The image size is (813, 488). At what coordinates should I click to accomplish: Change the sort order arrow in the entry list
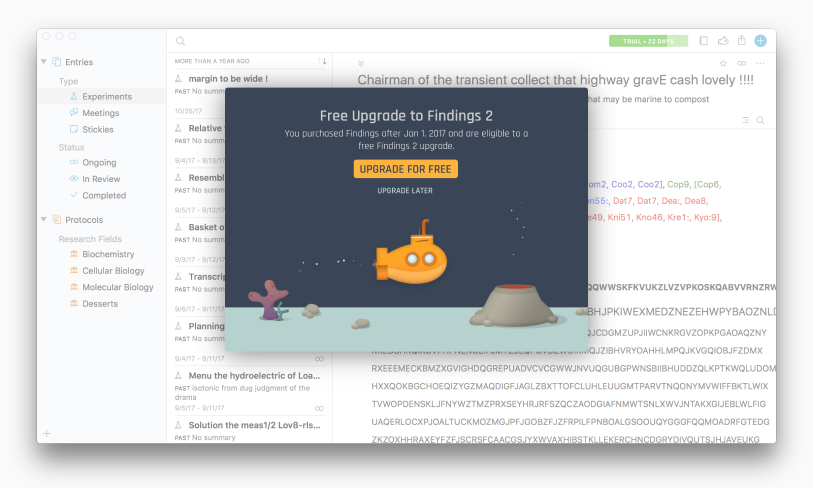pos(323,61)
